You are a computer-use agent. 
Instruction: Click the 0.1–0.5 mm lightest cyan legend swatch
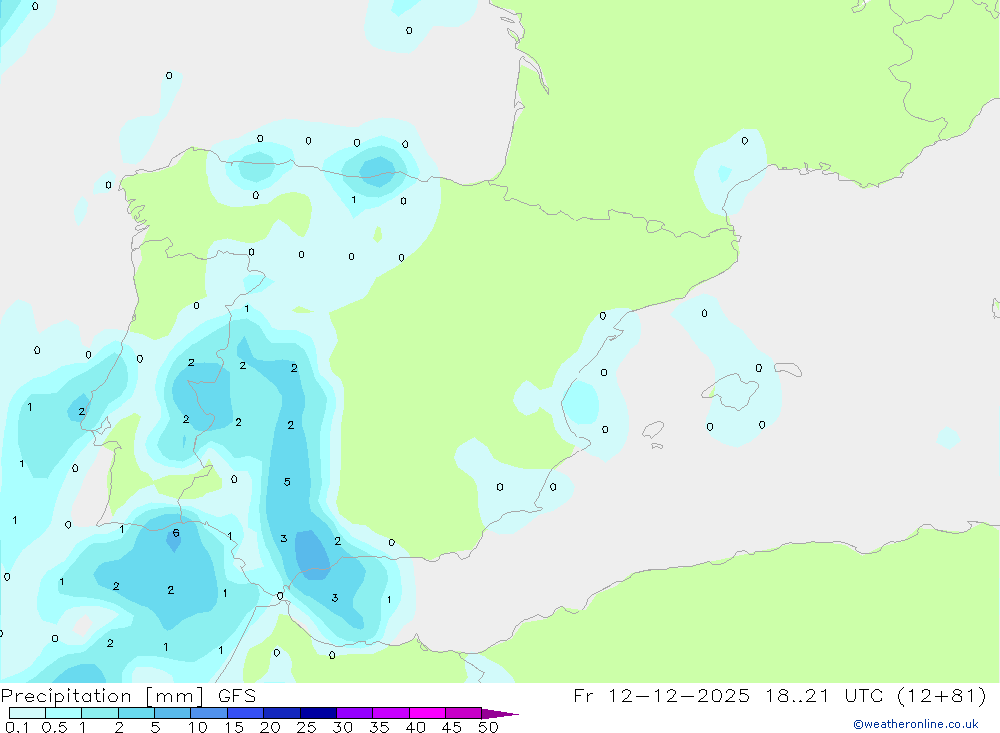click(27, 713)
